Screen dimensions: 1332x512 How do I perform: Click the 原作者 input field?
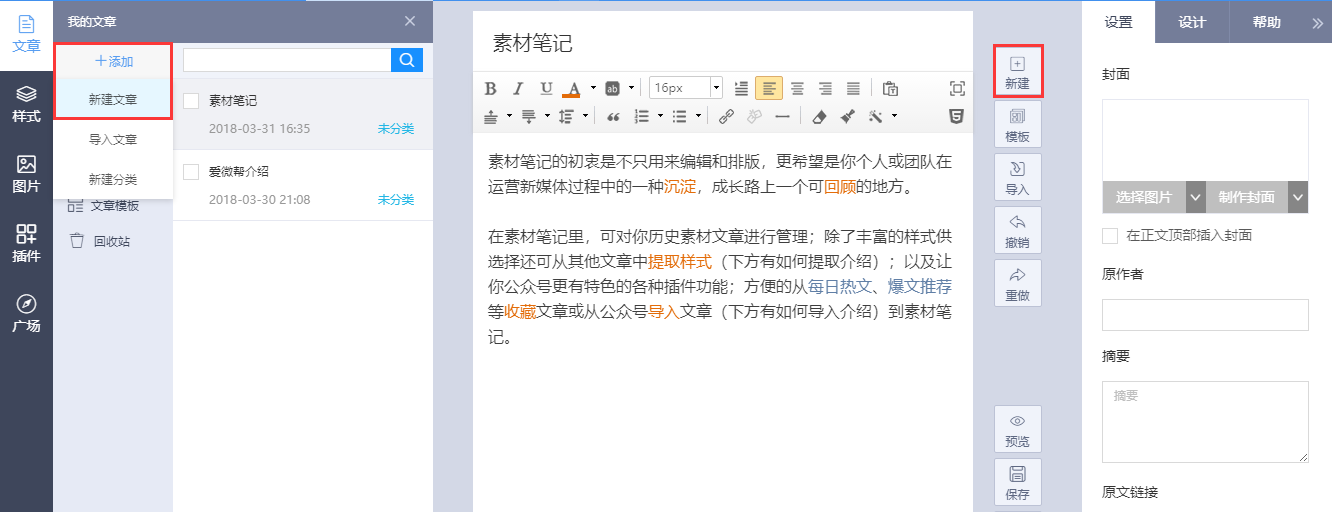coord(1205,315)
